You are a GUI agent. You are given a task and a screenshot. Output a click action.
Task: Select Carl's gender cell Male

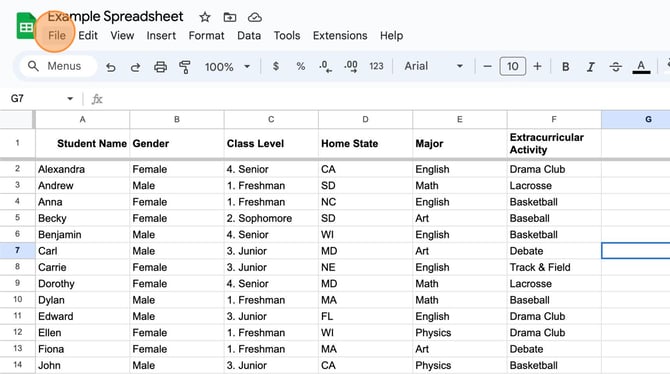click(177, 251)
